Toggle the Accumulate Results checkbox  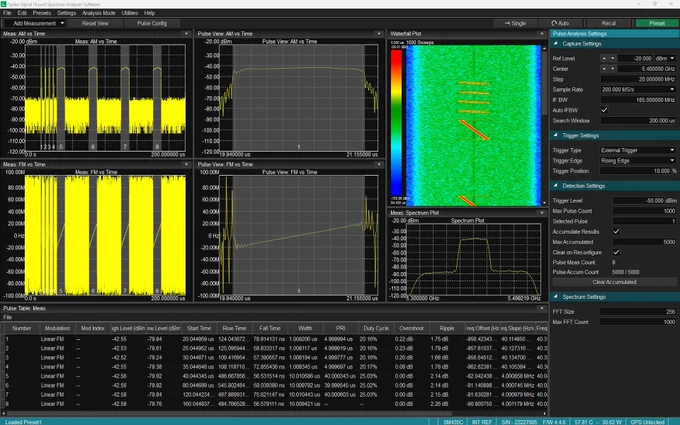pos(616,232)
